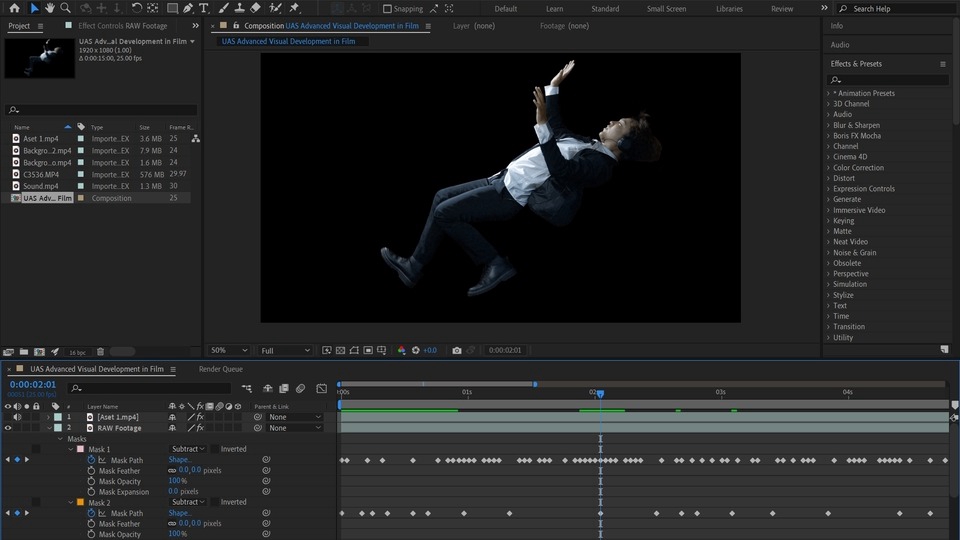This screenshot has height=540, width=960.
Task: Take a snapshot with the camera icon
Action: tap(457, 351)
